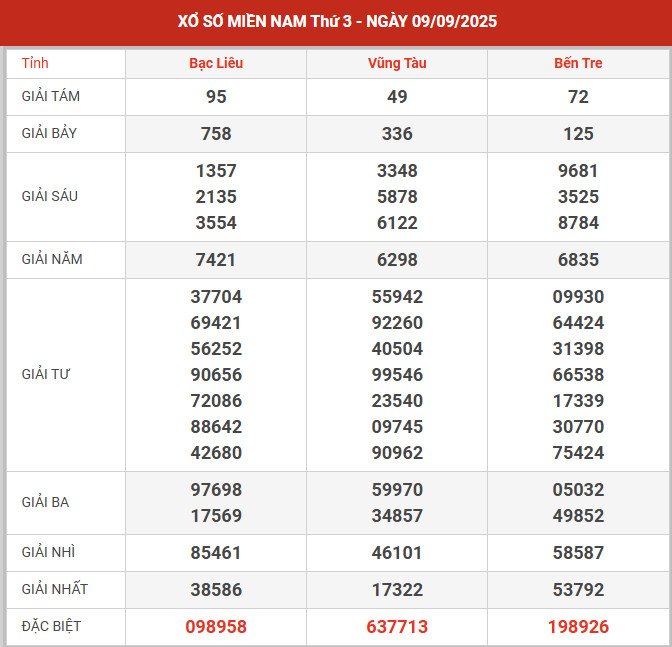Select giải tư number 56252
The height and width of the screenshot is (647, 672).
point(216,349)
